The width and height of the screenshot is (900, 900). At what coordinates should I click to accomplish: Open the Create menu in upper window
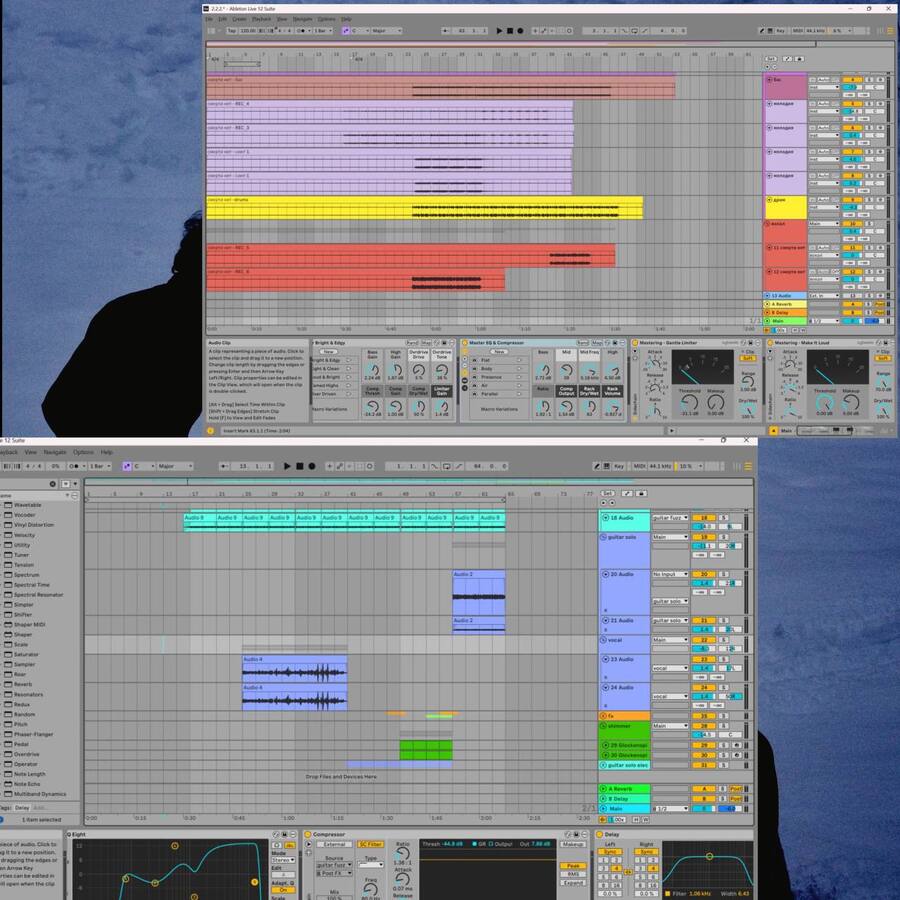(239, 19)
